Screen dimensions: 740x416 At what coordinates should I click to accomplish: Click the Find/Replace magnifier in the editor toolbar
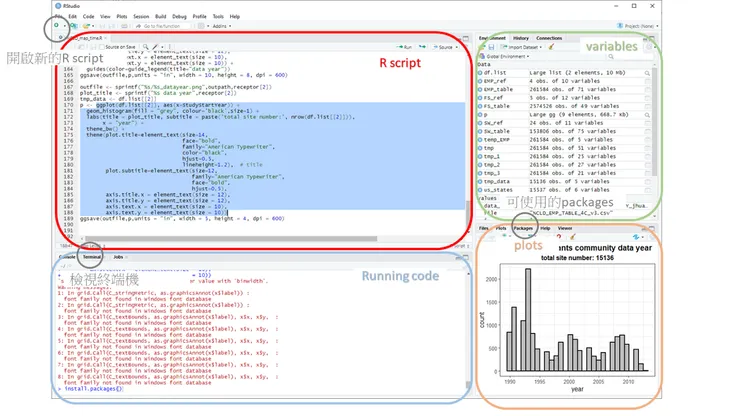(145, 47)
